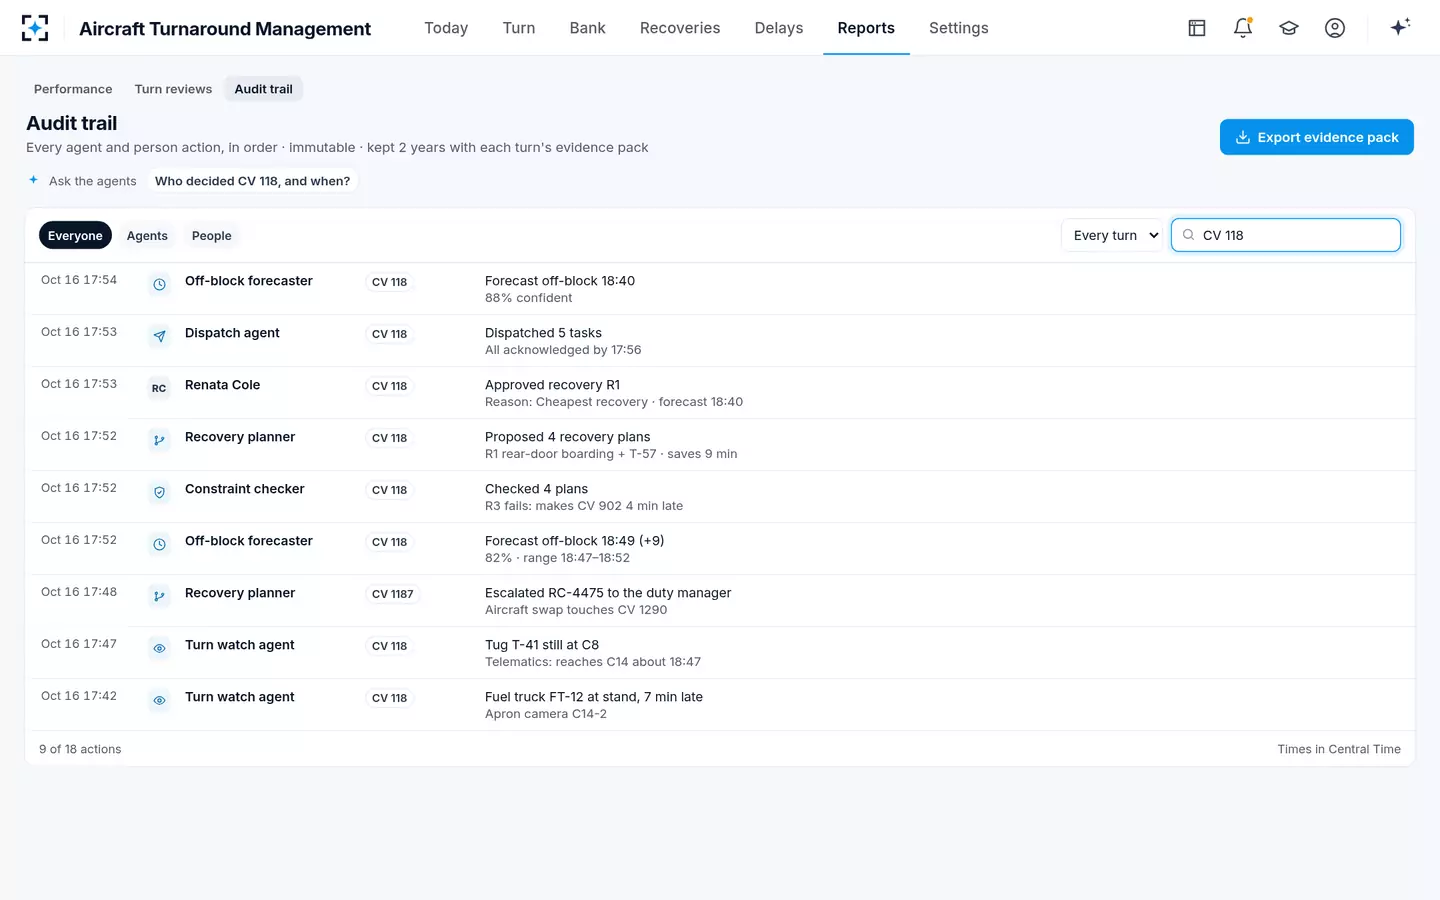Filter the trail to People only
This screenshot has height=900, width=1440.
click(x=212, y=236)
